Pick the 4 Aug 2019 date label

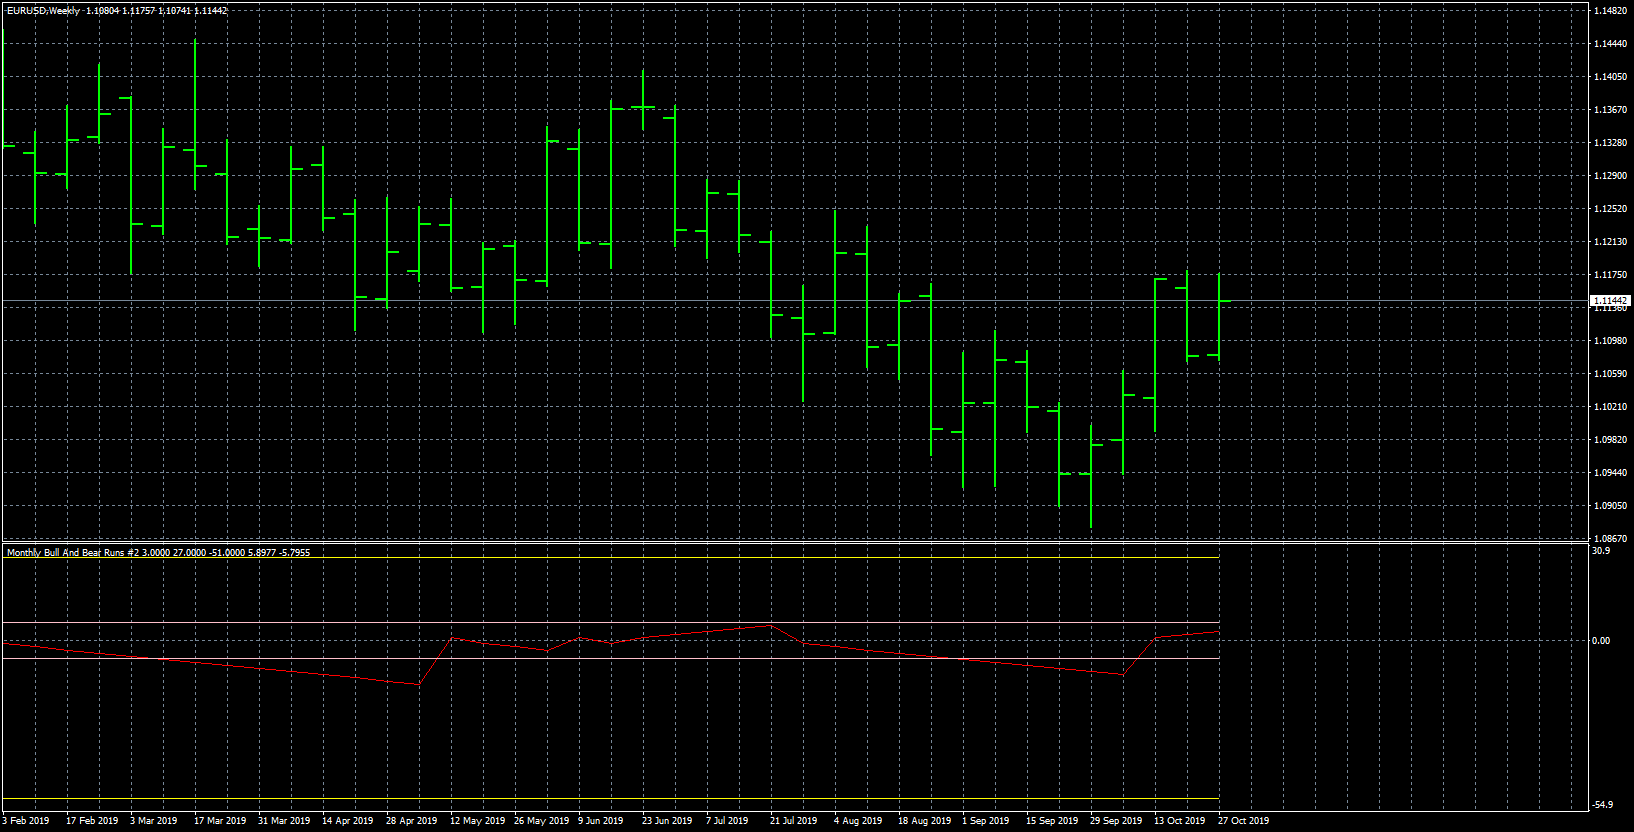(x=858, y=821)
